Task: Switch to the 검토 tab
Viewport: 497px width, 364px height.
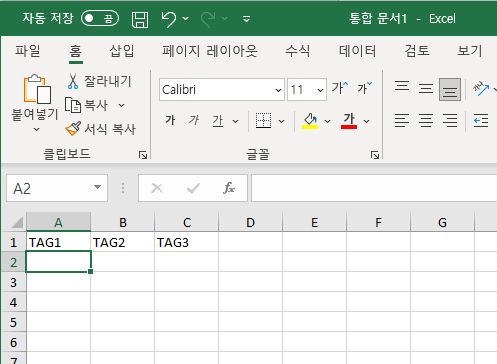Action: pyautogui.click(x=417, y=51)
